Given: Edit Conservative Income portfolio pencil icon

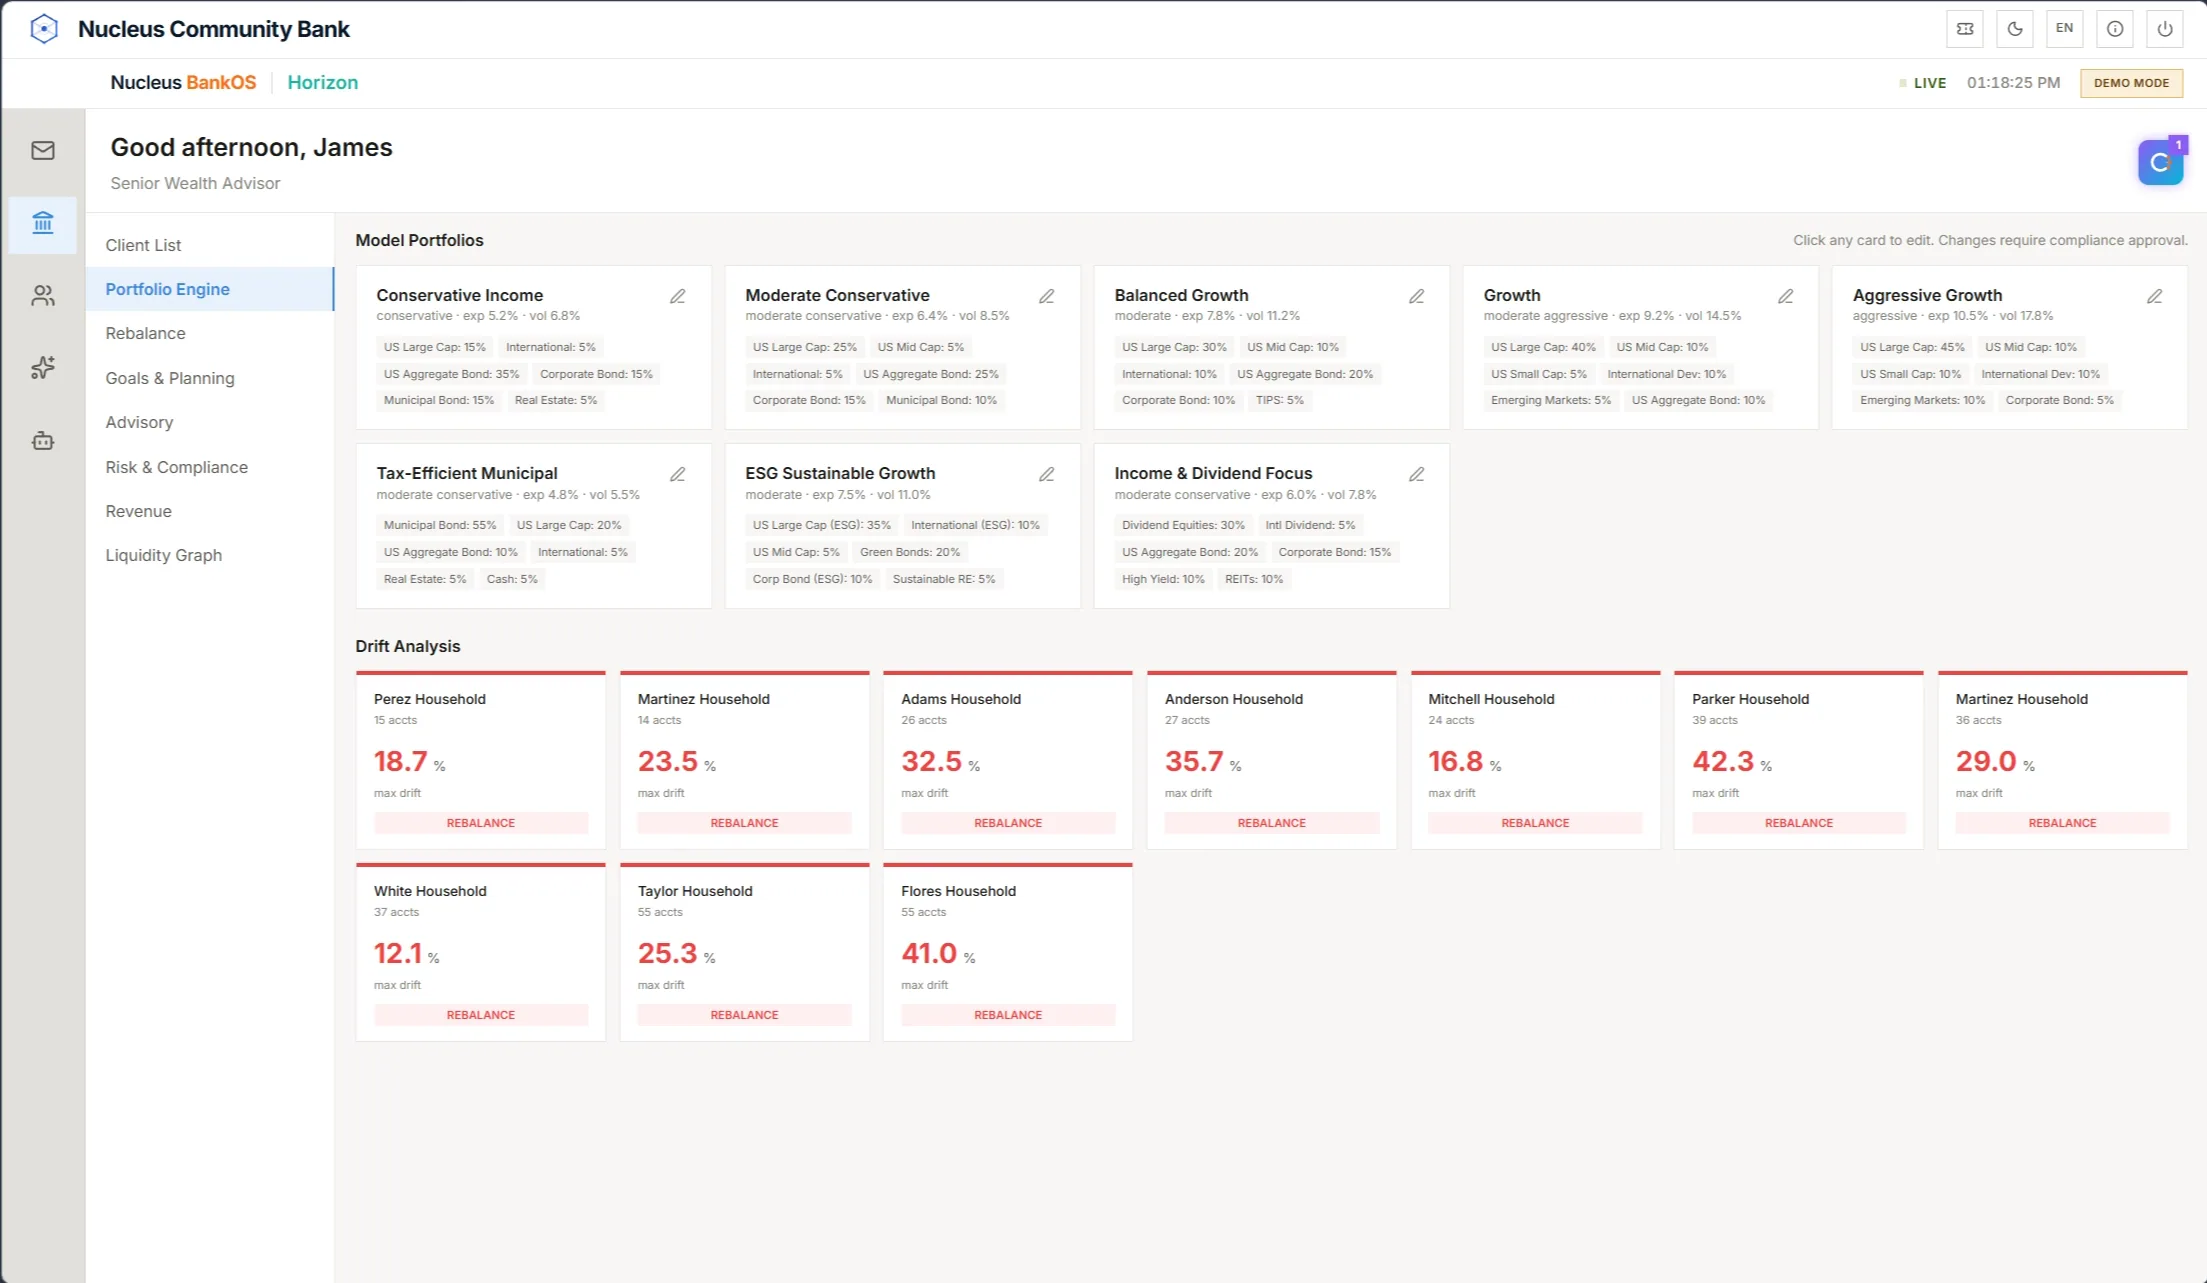Looking at the screenshot, I should tap(678, 296).
